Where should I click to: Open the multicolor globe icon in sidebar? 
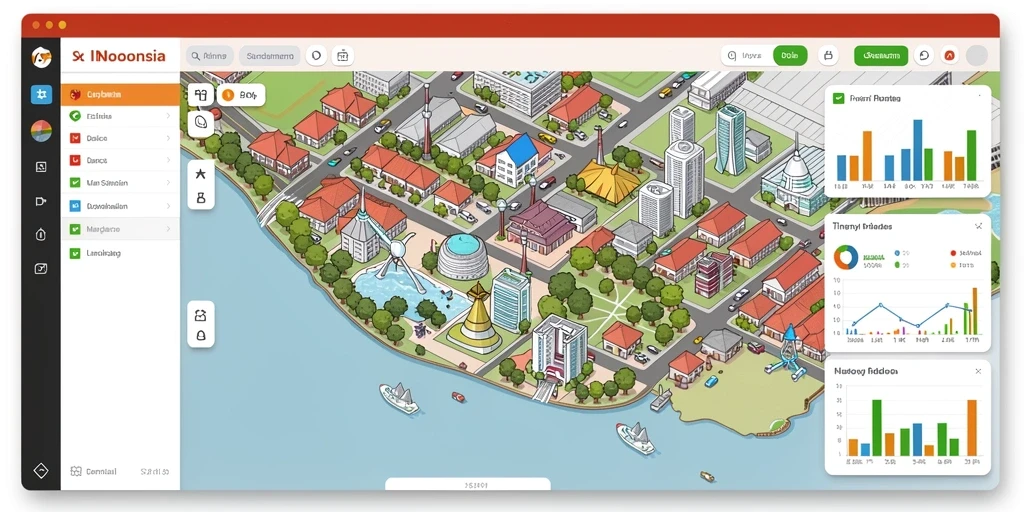[41, 131]
